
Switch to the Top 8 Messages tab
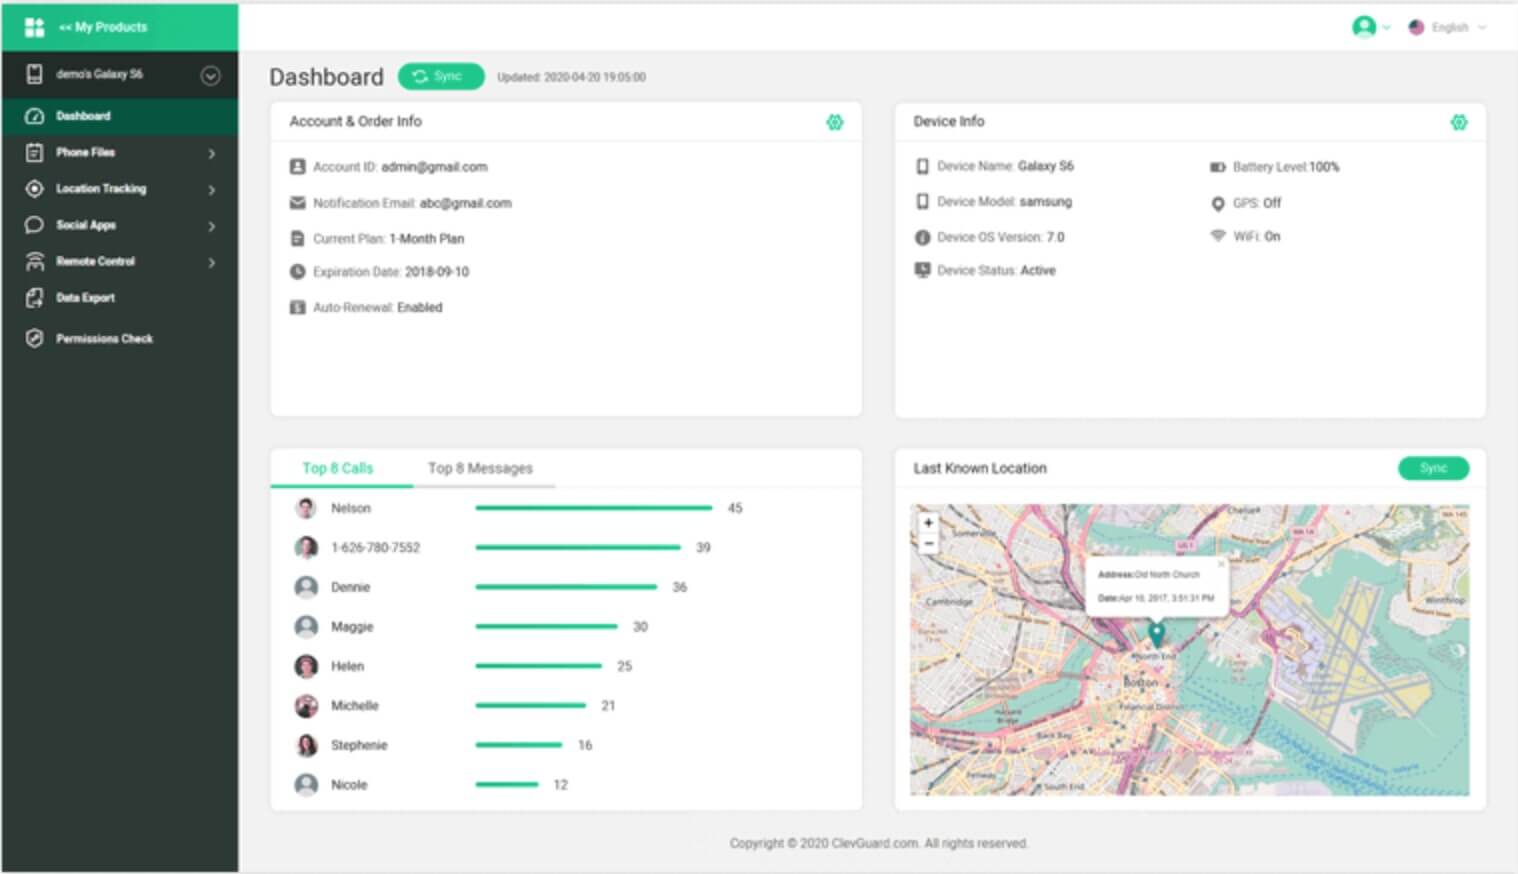(x=480, y=468)
